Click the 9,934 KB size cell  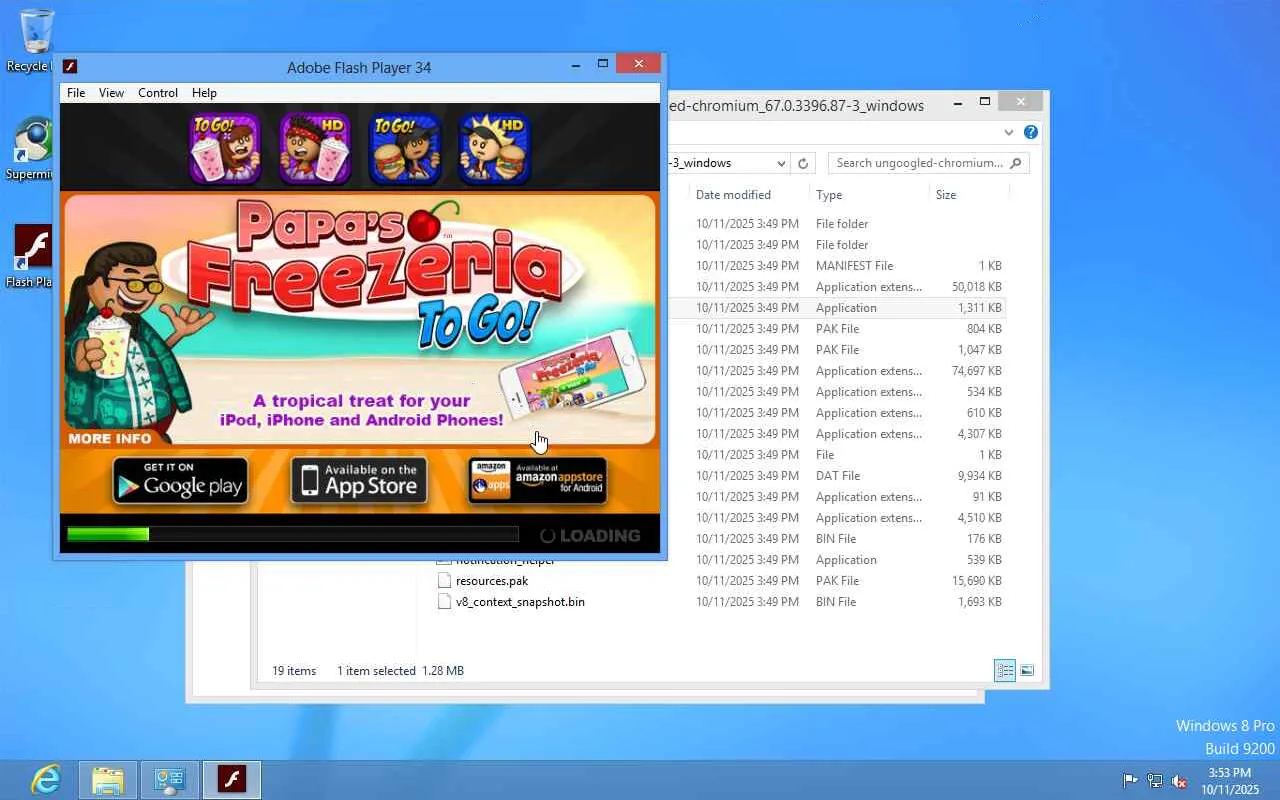(980, 476)
